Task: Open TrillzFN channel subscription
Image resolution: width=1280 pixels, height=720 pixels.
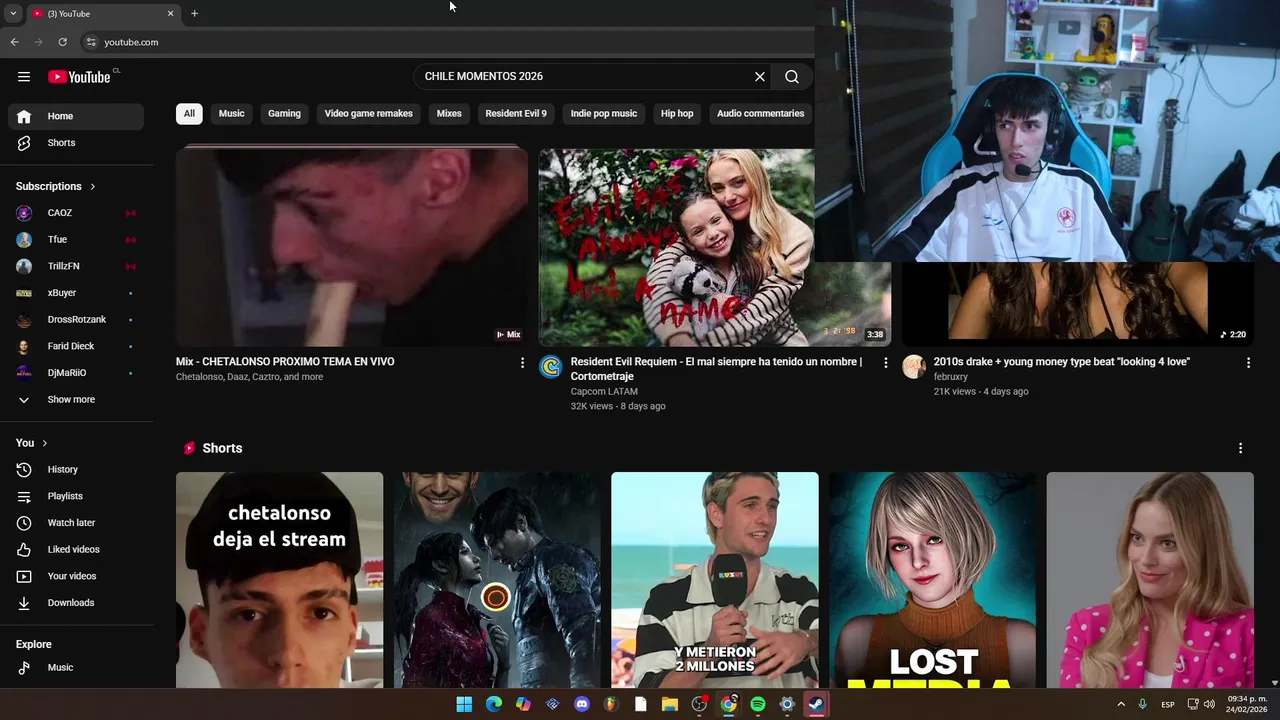Action: [76, 266]
